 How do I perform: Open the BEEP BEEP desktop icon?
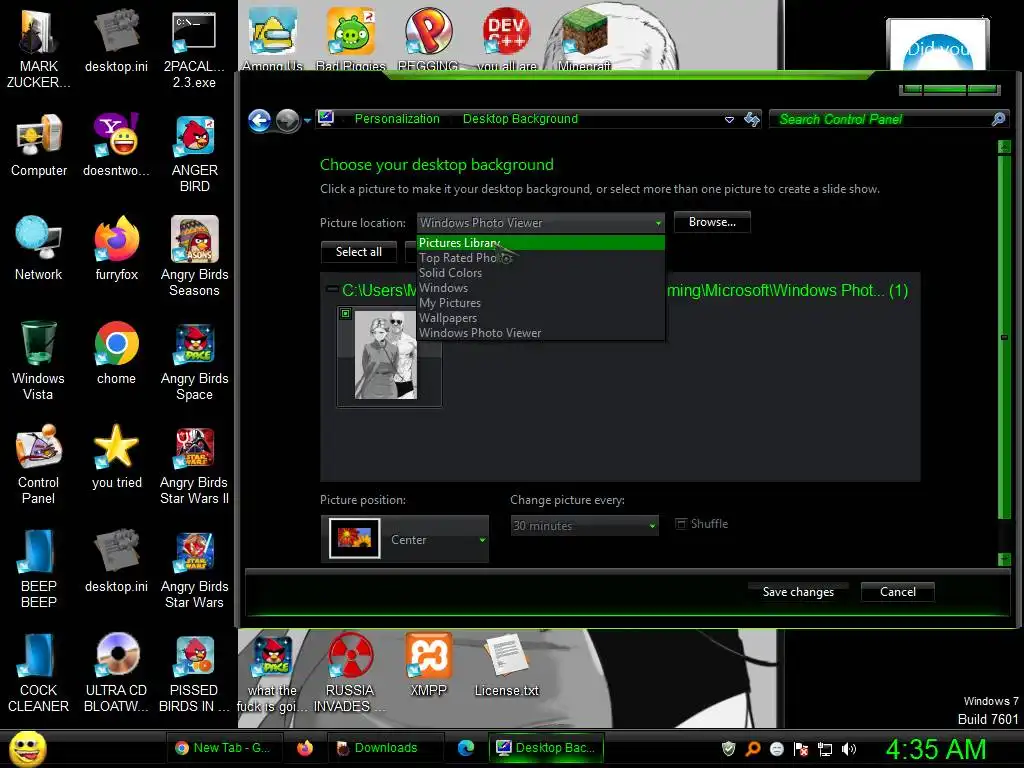(39, 568)
